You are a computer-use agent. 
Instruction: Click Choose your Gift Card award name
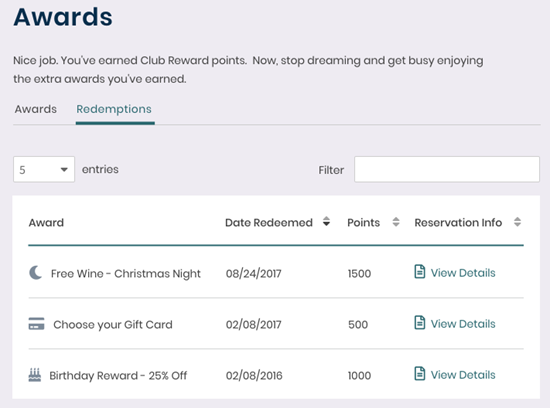(113, 325)
